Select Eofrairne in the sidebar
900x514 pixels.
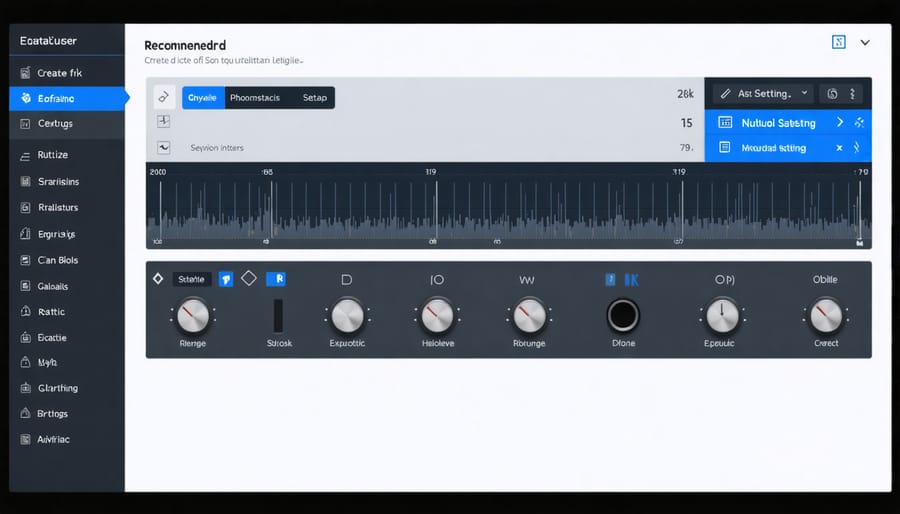click(67, 99)
